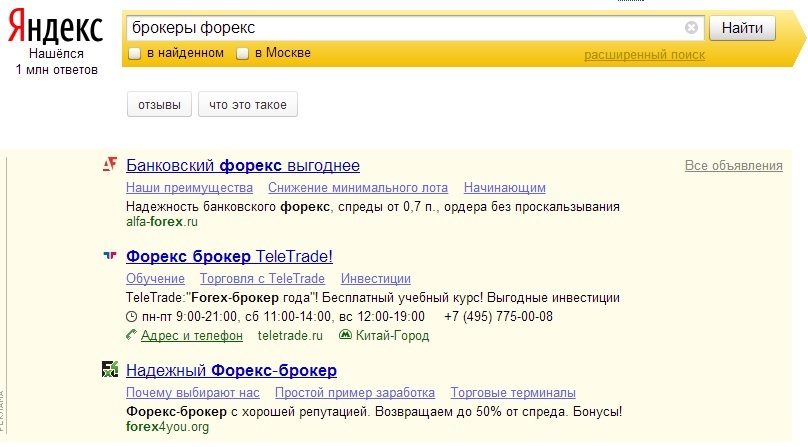
Task: Click the forex4you favicon icon
Action: tap(110, 369)
